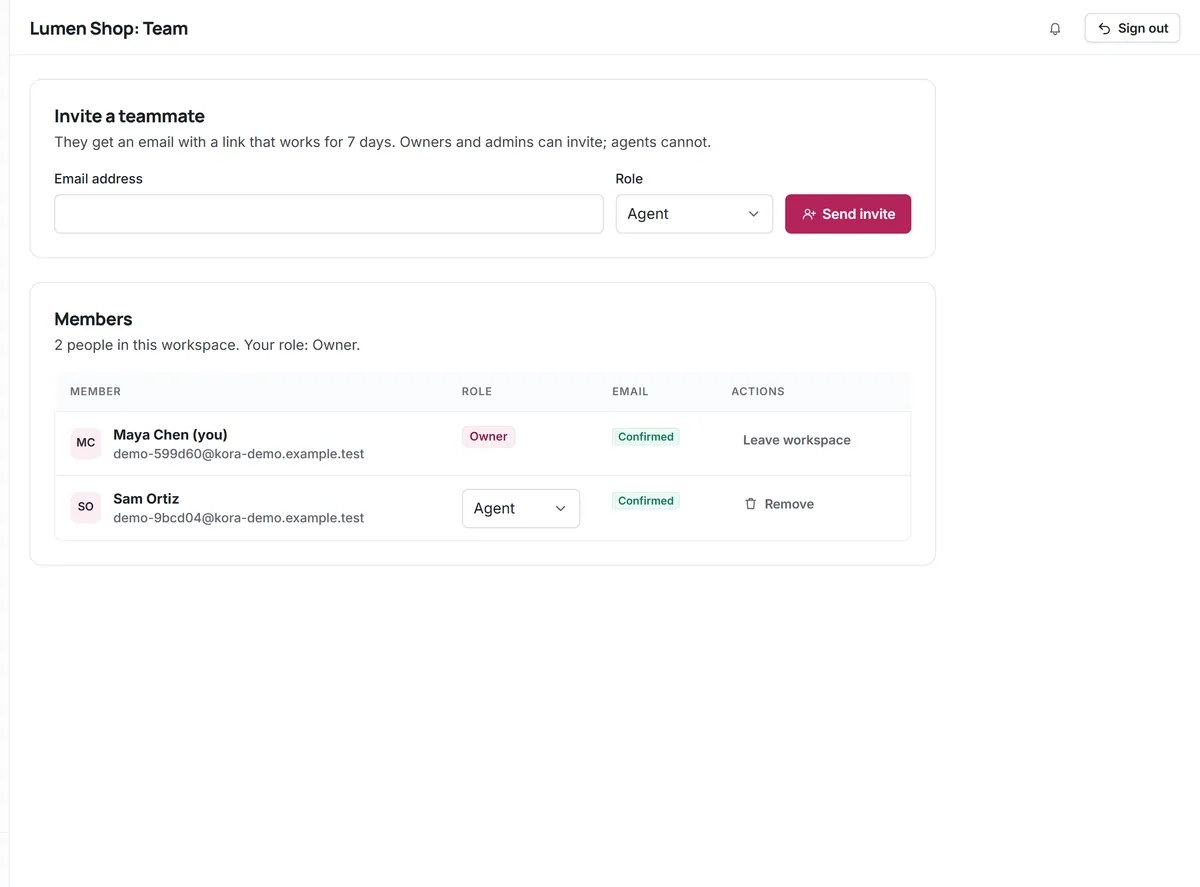Click the MEMBER column header
Image resolution: width=1200 pixels, height=887 pixels.
point(95,391)
